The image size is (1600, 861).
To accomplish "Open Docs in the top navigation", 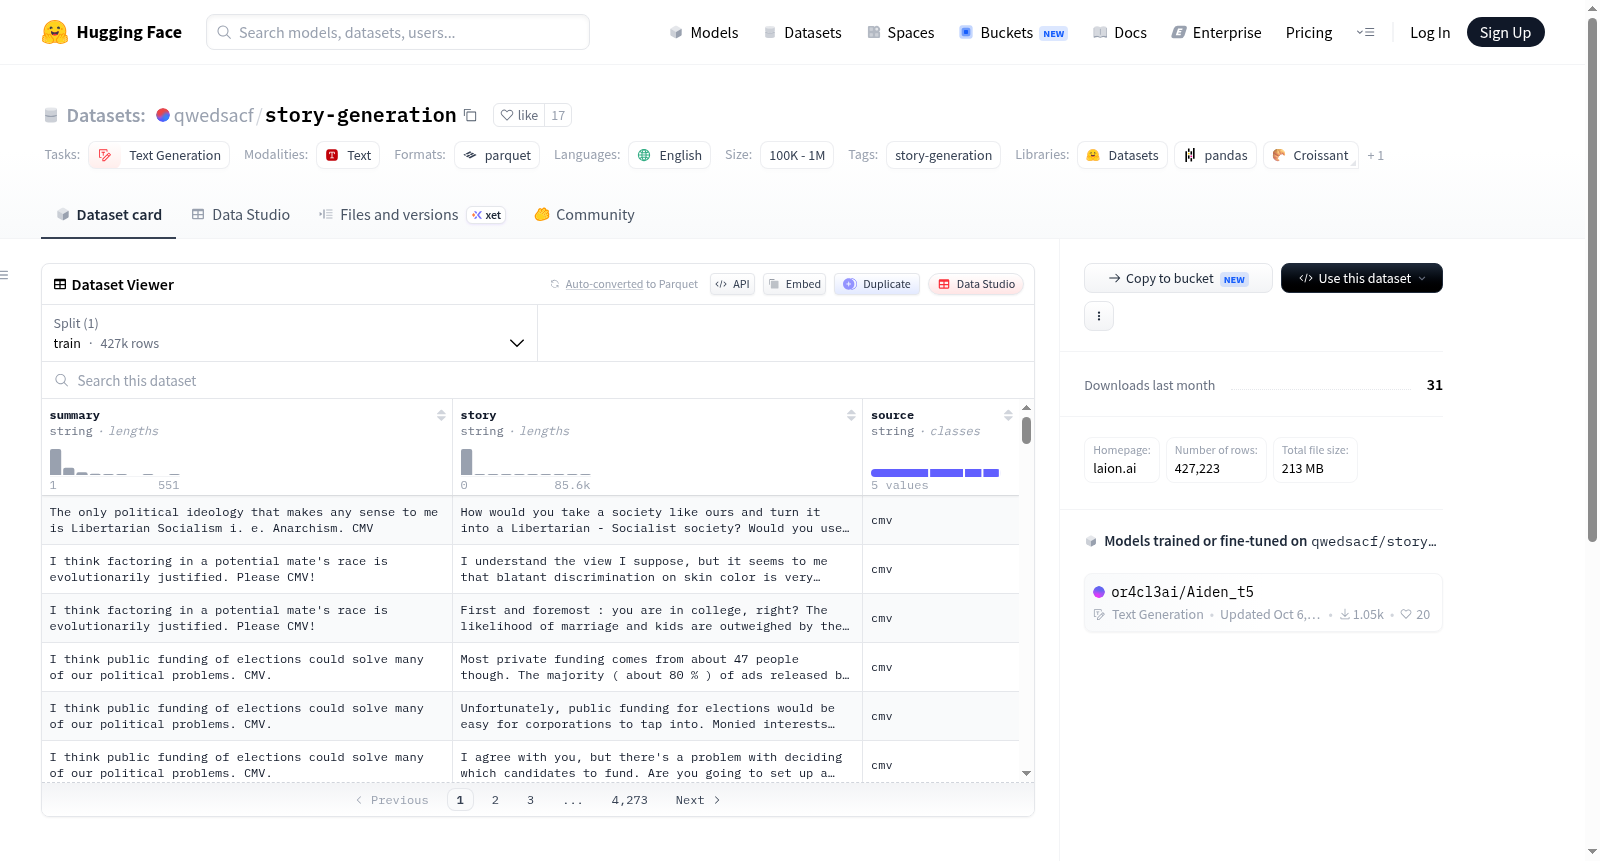I will [x=1119, y=32].
